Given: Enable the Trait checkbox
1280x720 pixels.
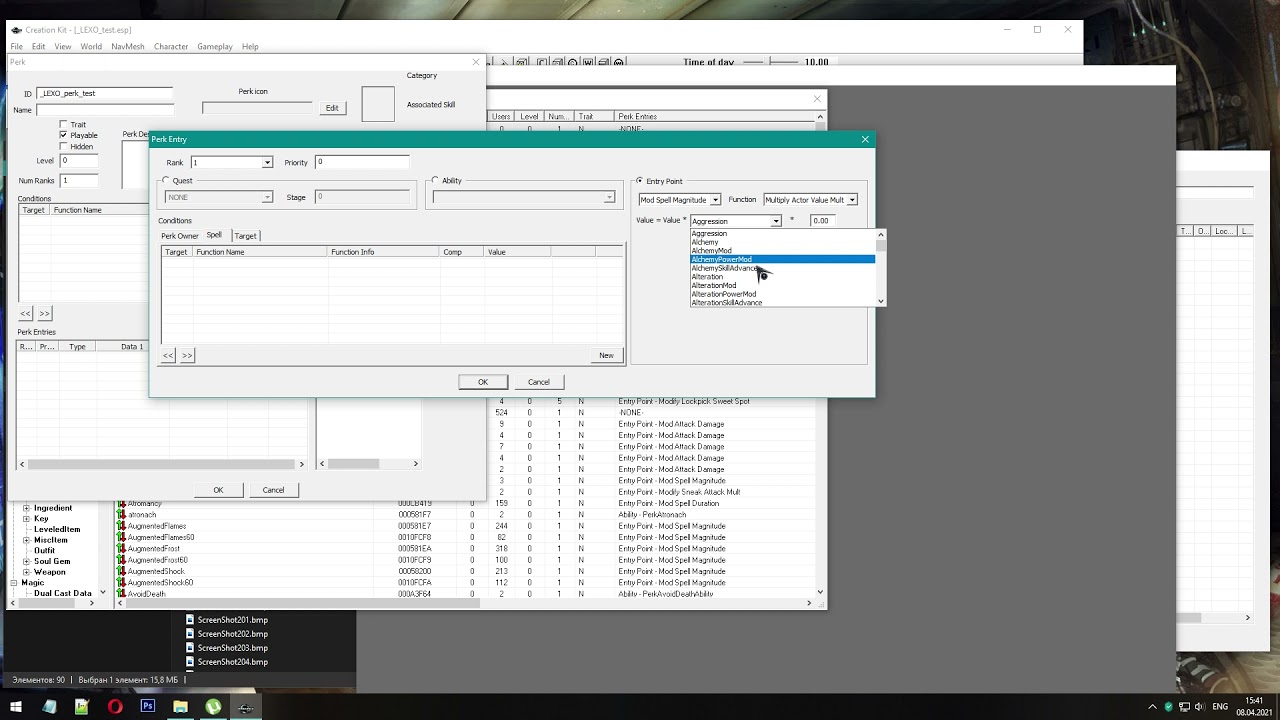Looking at the screenshot, I should pos(64,125).
